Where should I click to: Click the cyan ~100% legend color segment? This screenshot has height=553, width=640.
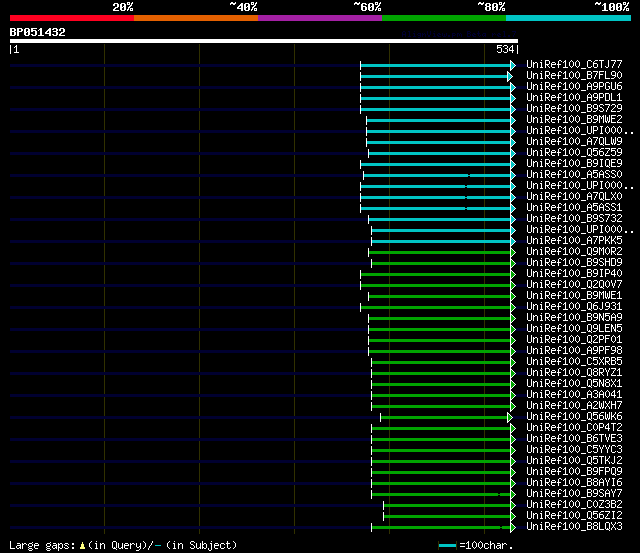tap(569, 18)
